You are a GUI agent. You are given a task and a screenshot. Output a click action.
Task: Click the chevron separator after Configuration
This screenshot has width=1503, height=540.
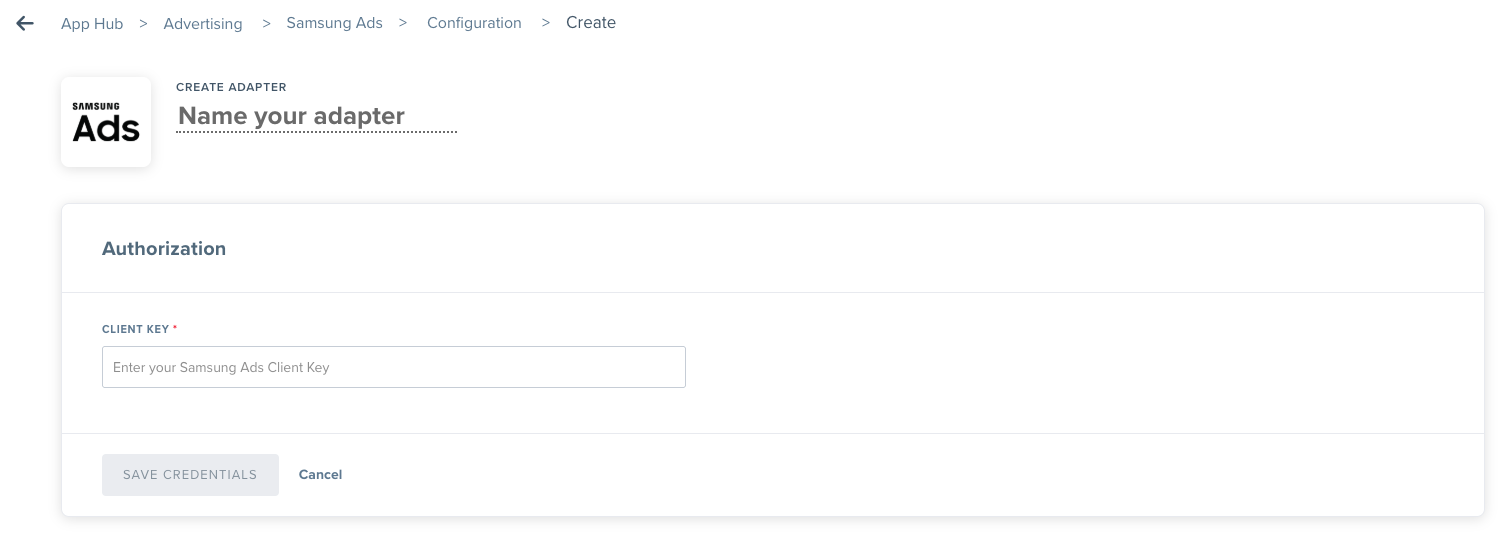coord(546,22)
